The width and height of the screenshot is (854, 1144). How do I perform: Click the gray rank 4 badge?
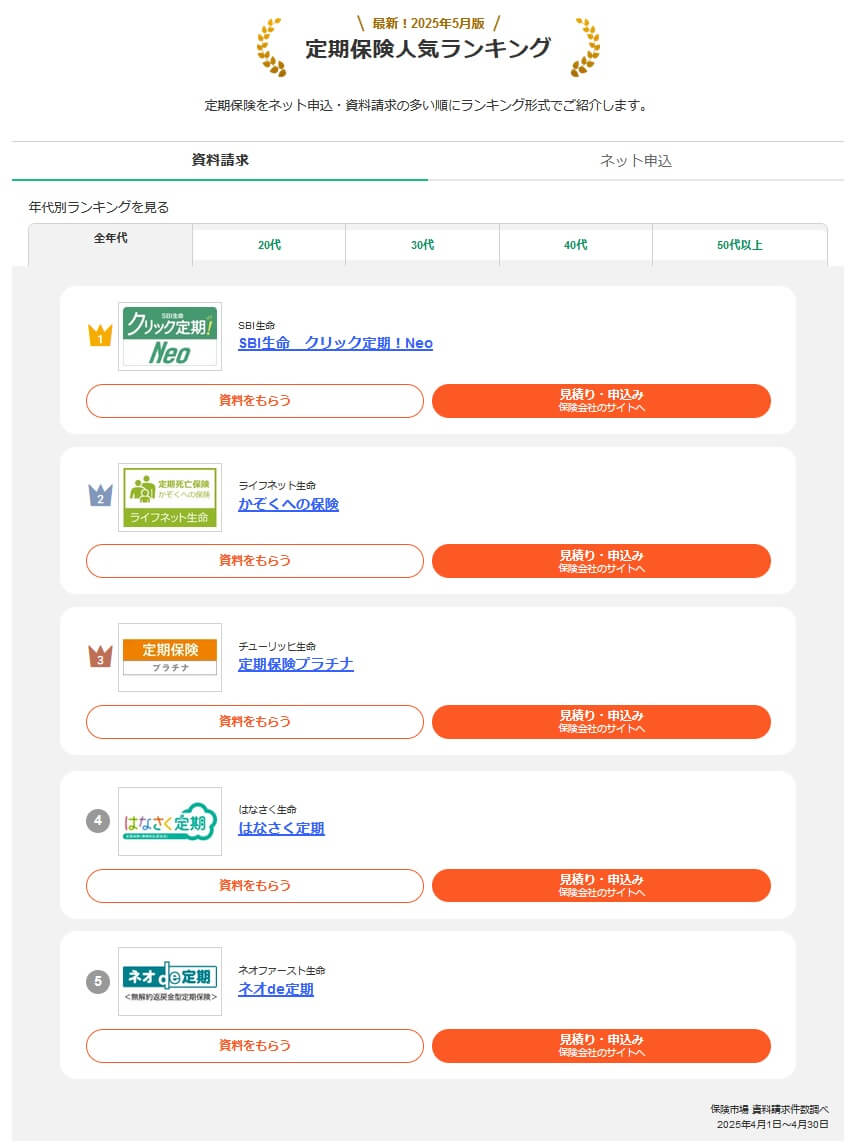click(x=98, y=821)
